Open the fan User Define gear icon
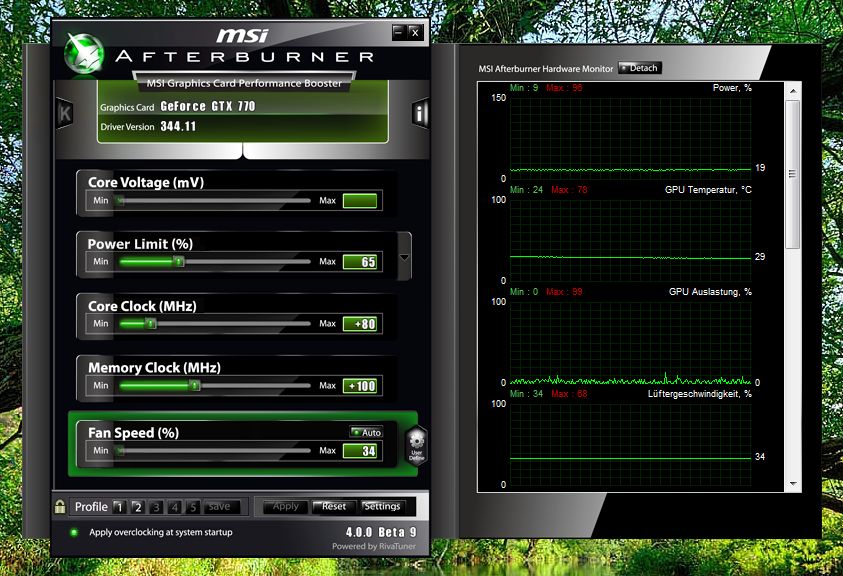843x576 pixels. 417,445
